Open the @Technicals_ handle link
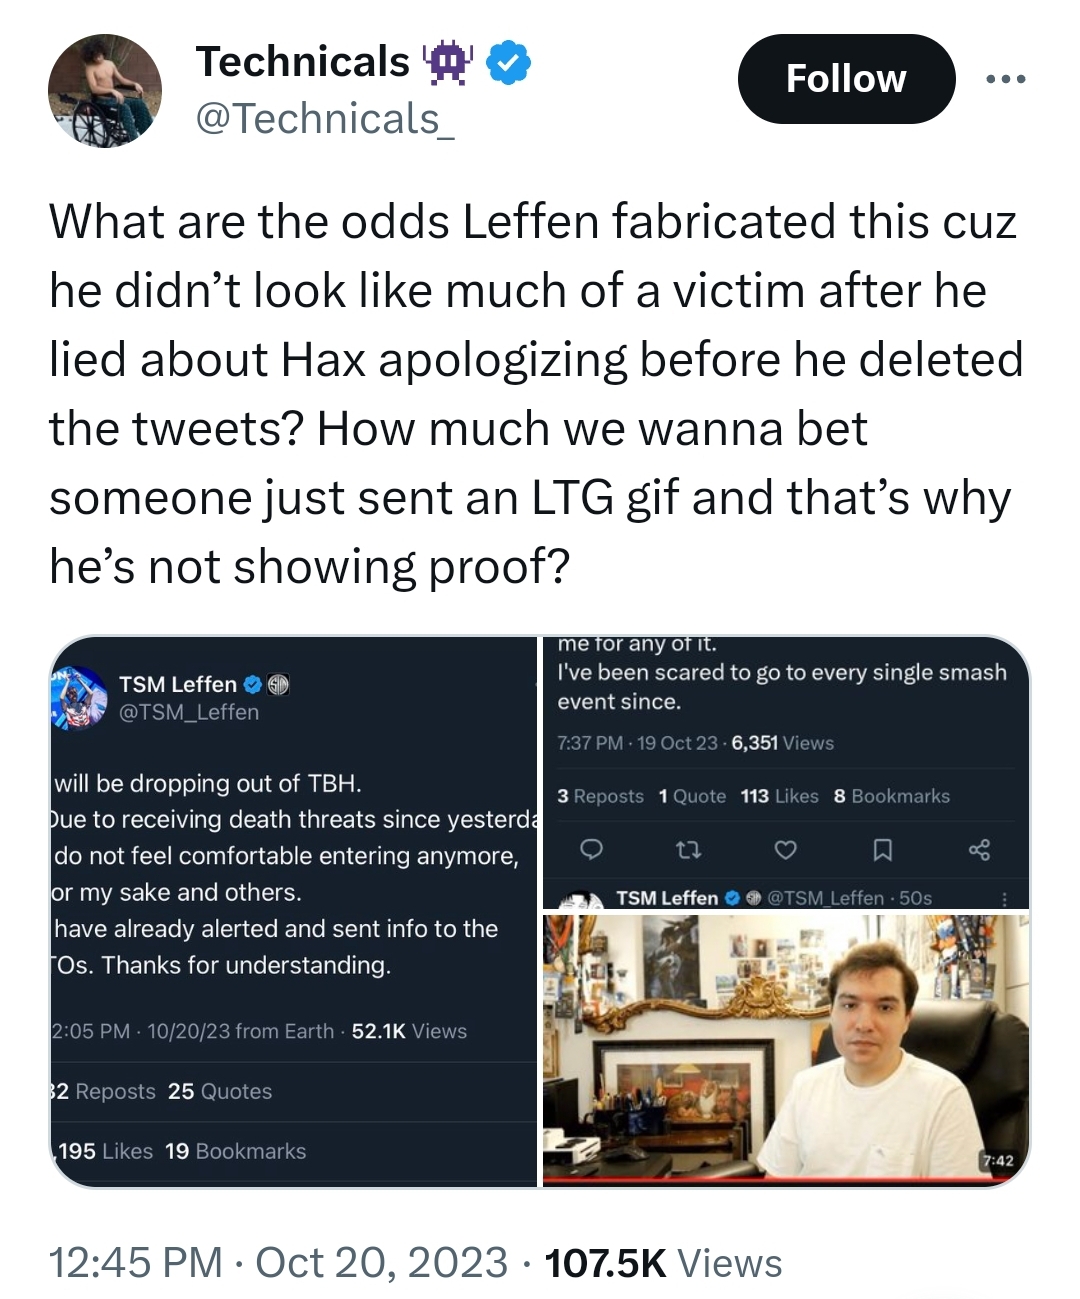 click(325, 119)
